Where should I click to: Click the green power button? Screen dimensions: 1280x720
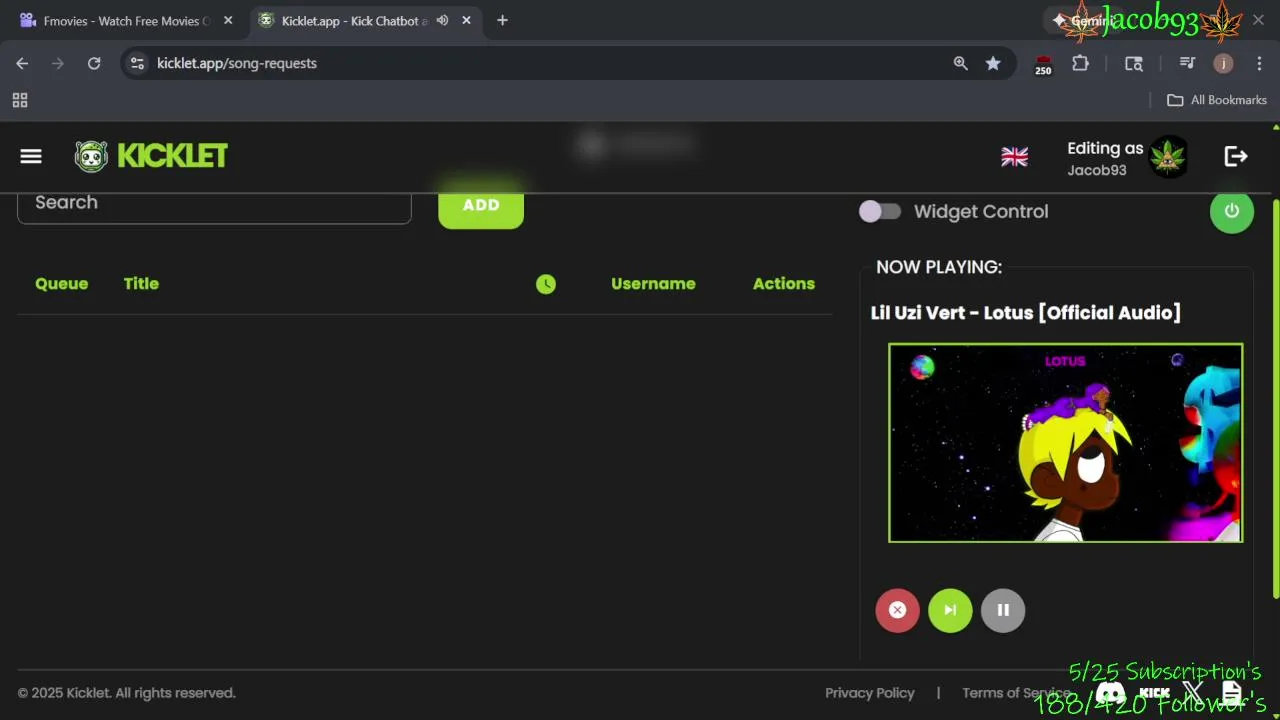pos(1231,211)
